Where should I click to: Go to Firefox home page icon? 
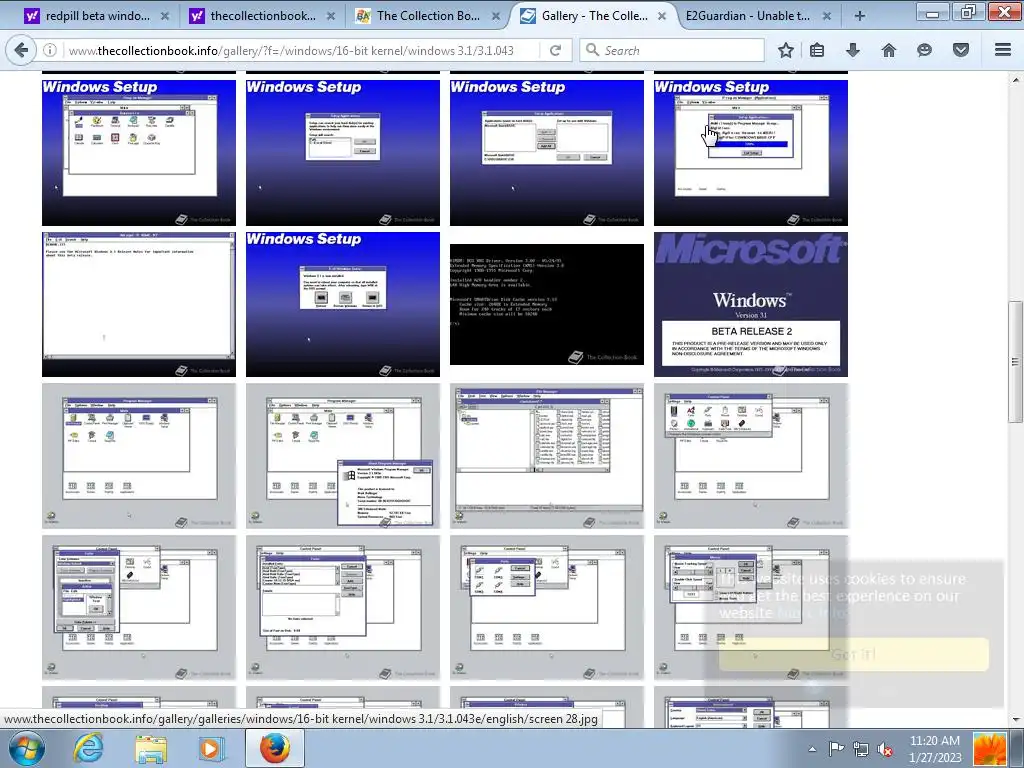point(889,50)
